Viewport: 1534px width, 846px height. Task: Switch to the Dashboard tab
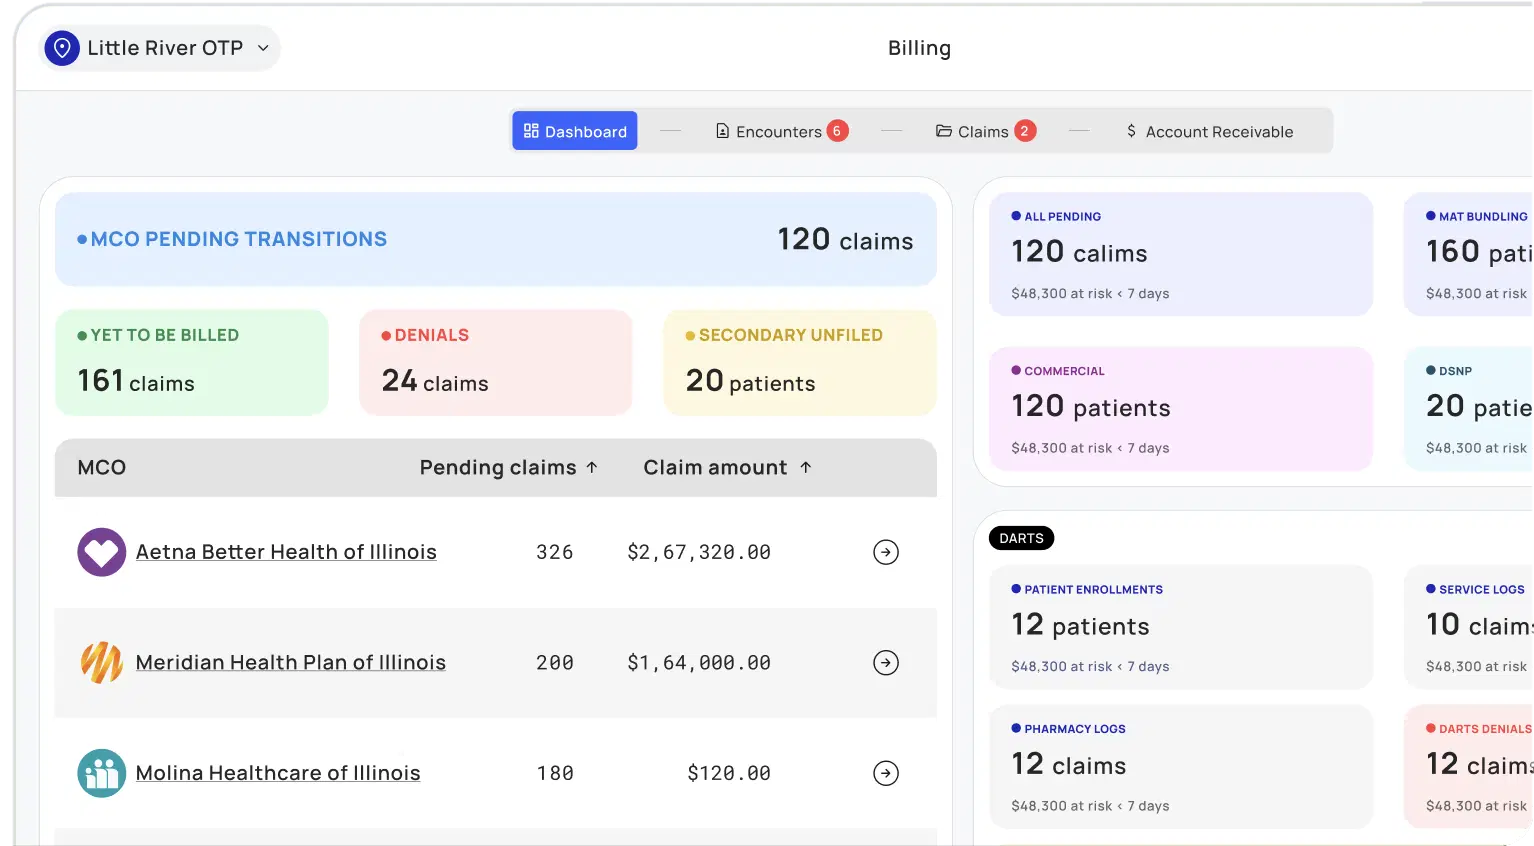[x=575, y=131]
